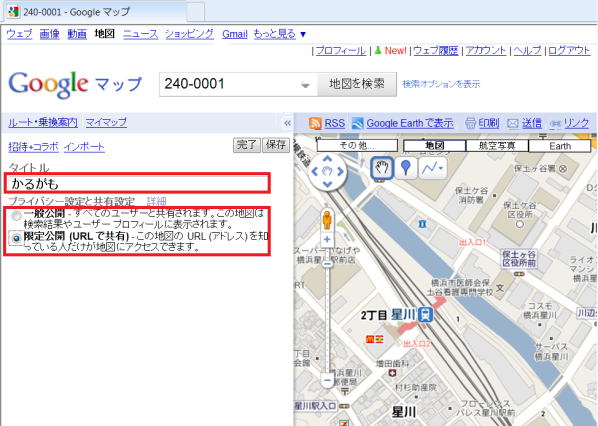Switch to Earth view
The image size is (598, 426).
coord(560,146)
